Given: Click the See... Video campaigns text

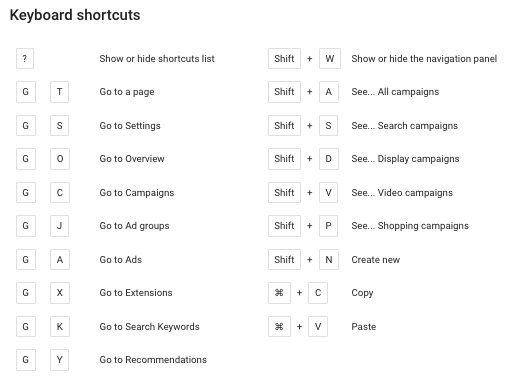Looking at the screenshot, I should click(x=402, y=193).
